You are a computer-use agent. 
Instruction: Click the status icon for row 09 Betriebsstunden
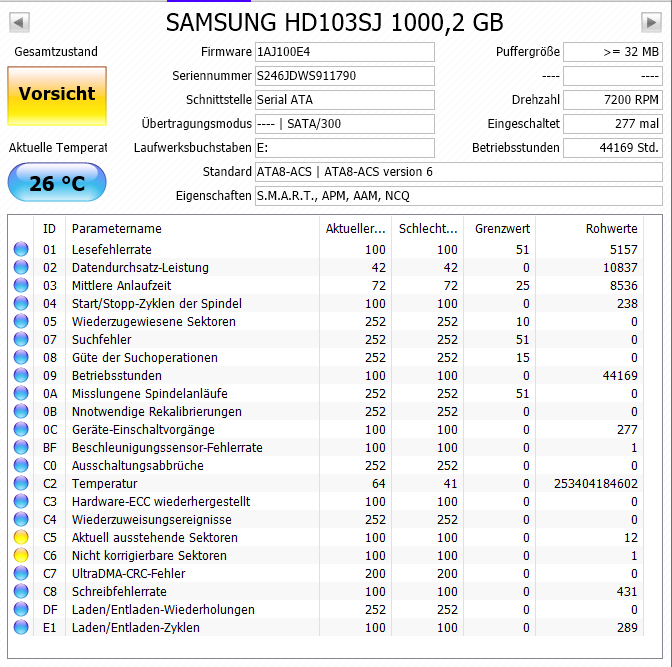21,375
